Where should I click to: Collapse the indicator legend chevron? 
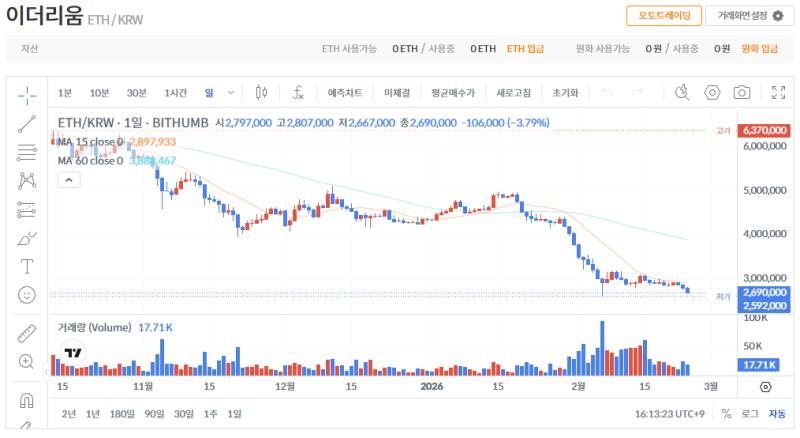coord(69,180)
